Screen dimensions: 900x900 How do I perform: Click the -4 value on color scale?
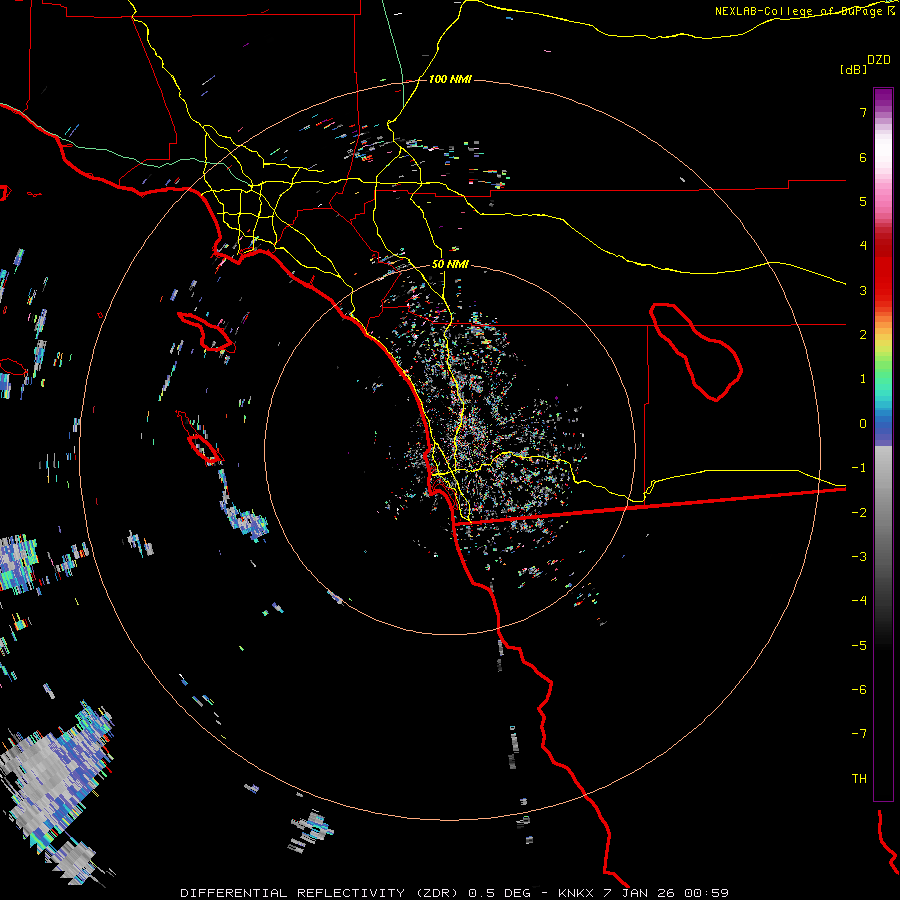859,601
